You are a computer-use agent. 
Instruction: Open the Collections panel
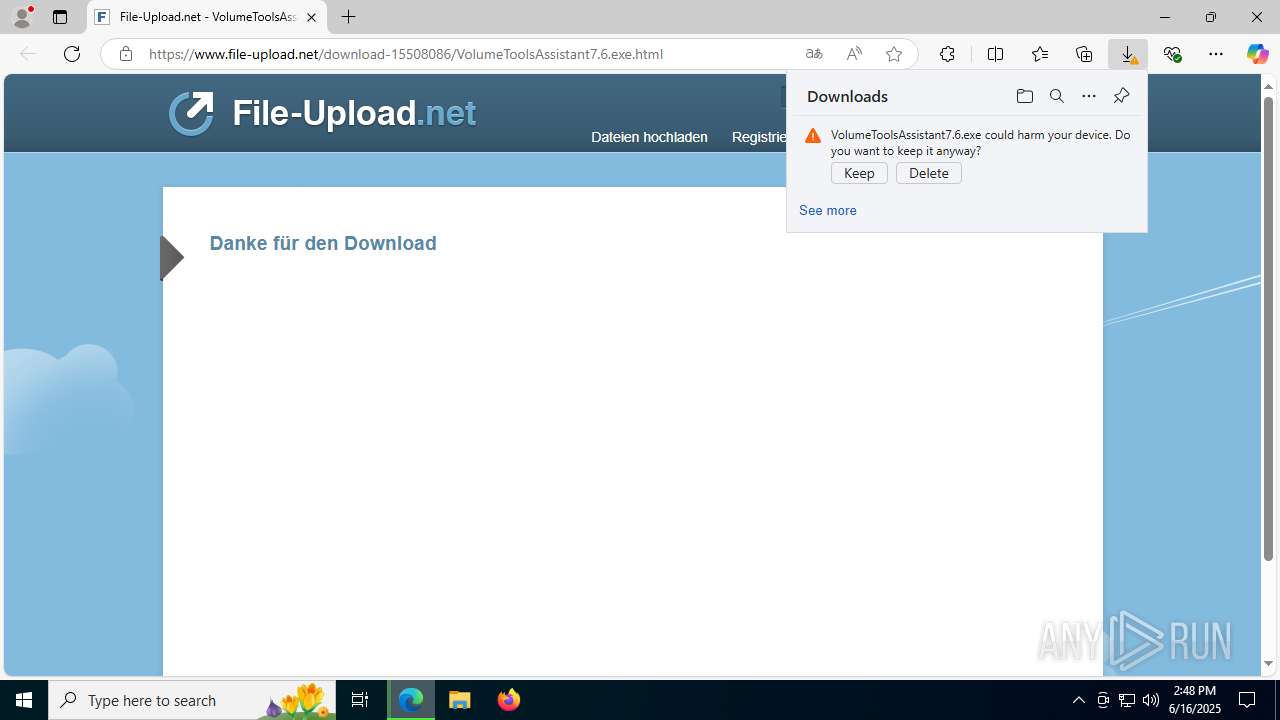(1084, 54)
